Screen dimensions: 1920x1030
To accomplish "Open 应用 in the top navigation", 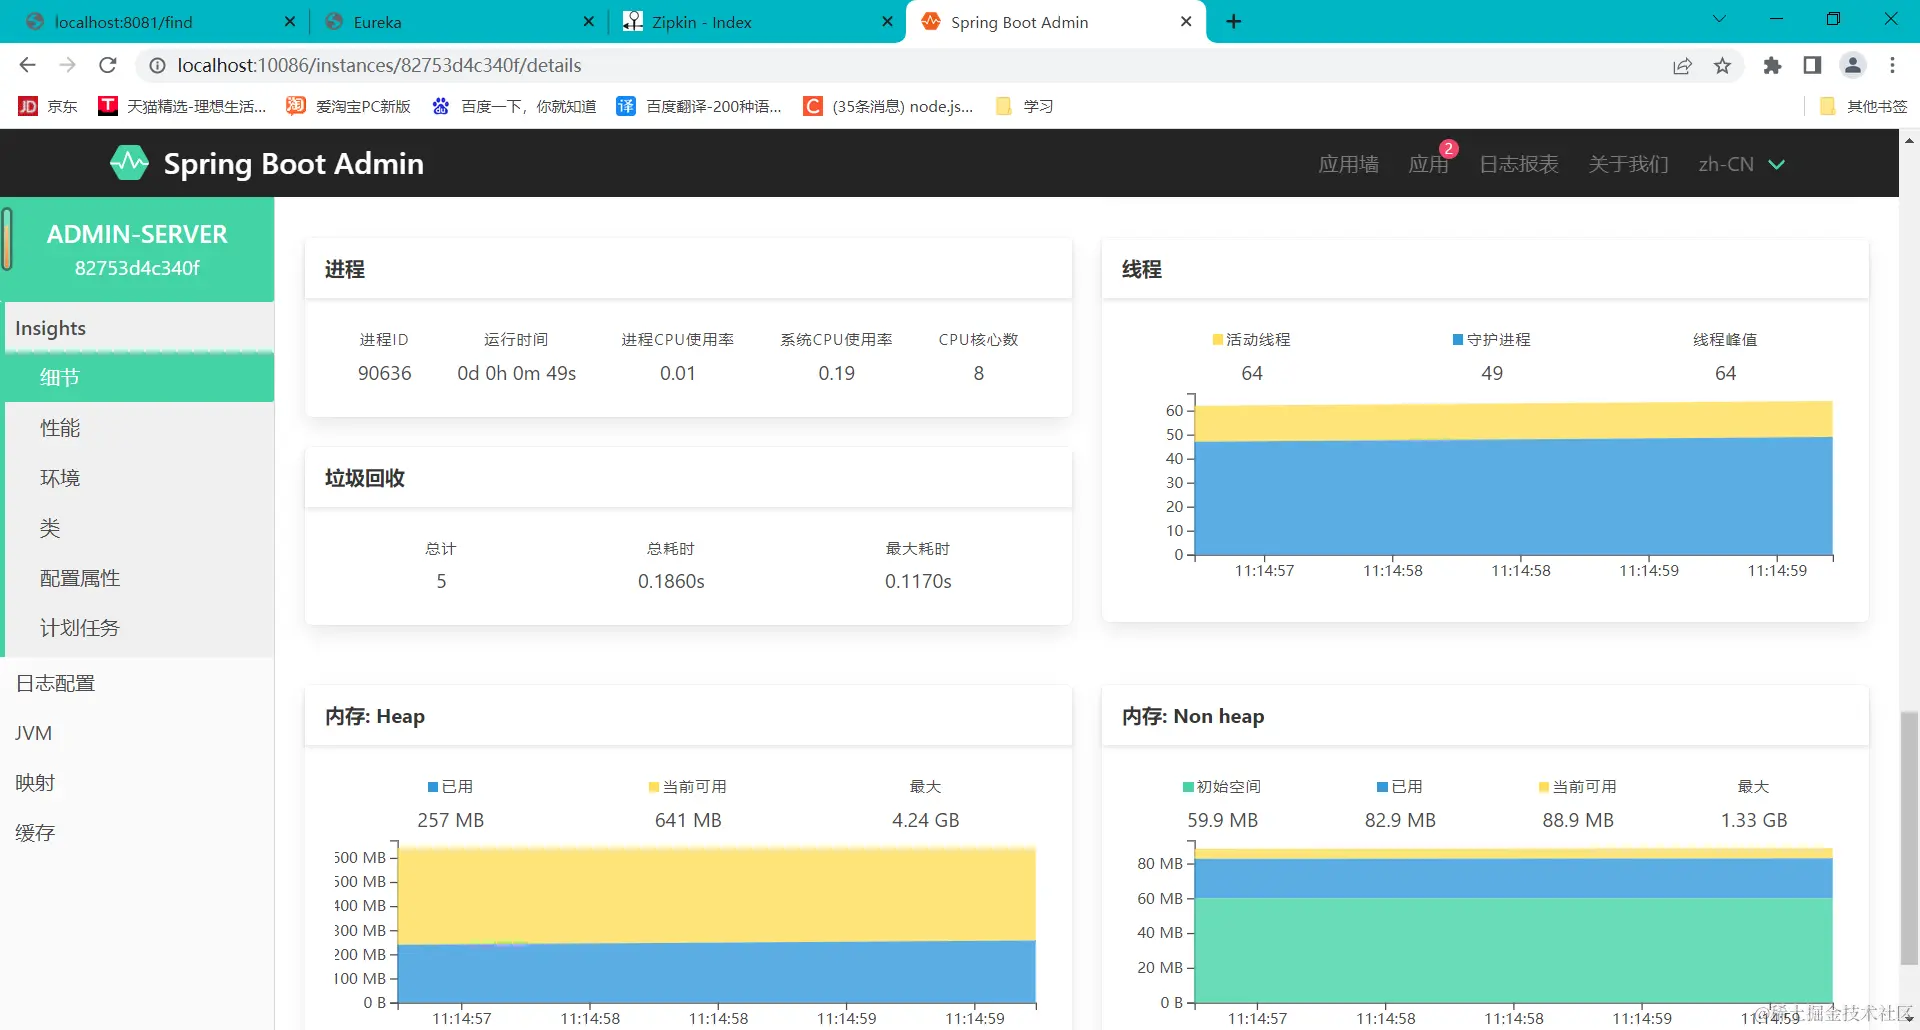I will pyautogui.click(x=1428, y=164).
